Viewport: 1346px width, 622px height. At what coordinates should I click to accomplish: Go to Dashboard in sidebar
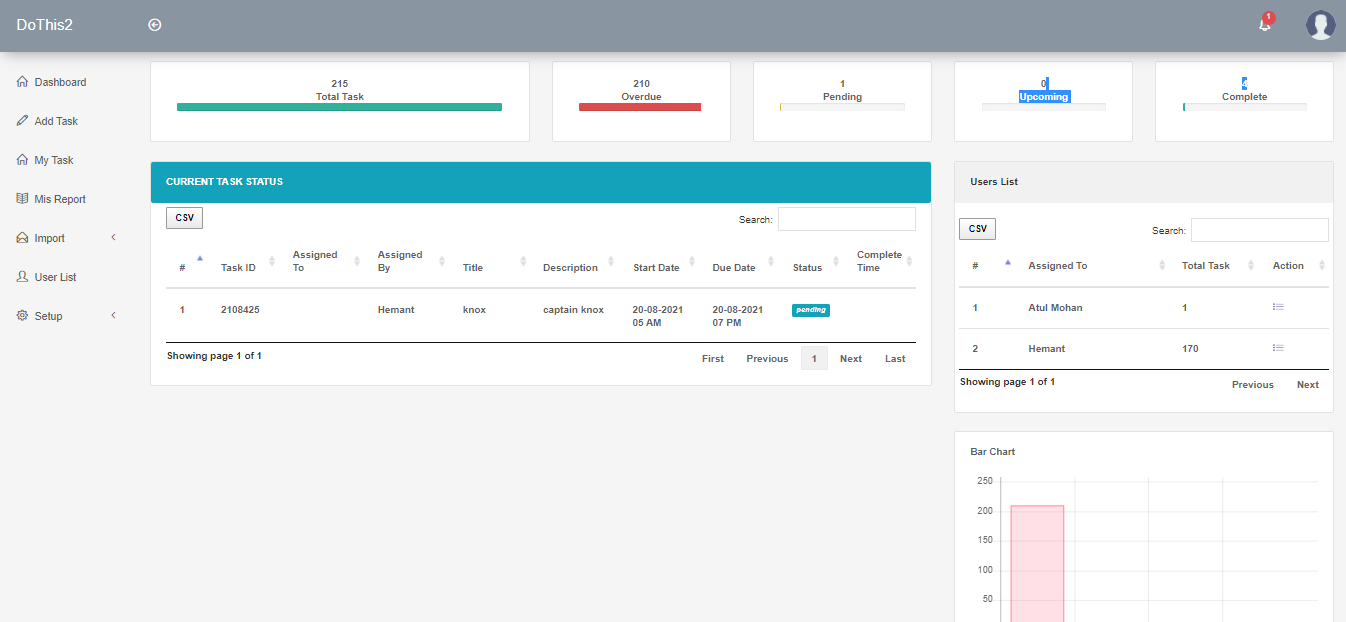(60, 82)
